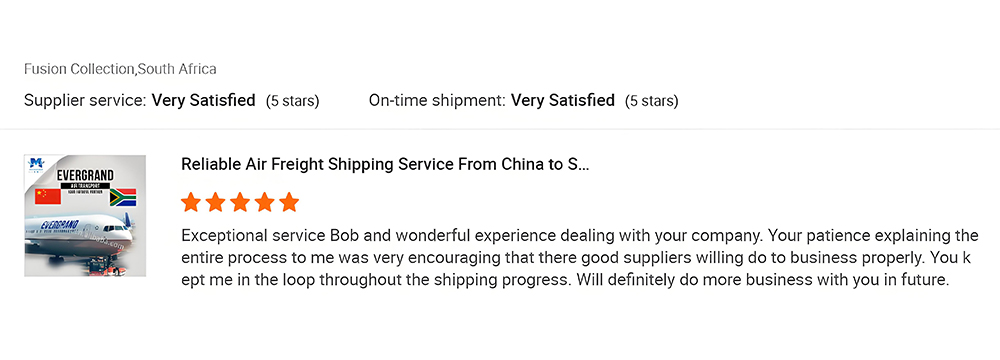
Task: Click Very Satisfied next to Supplier service
Action: coord(203,100)
